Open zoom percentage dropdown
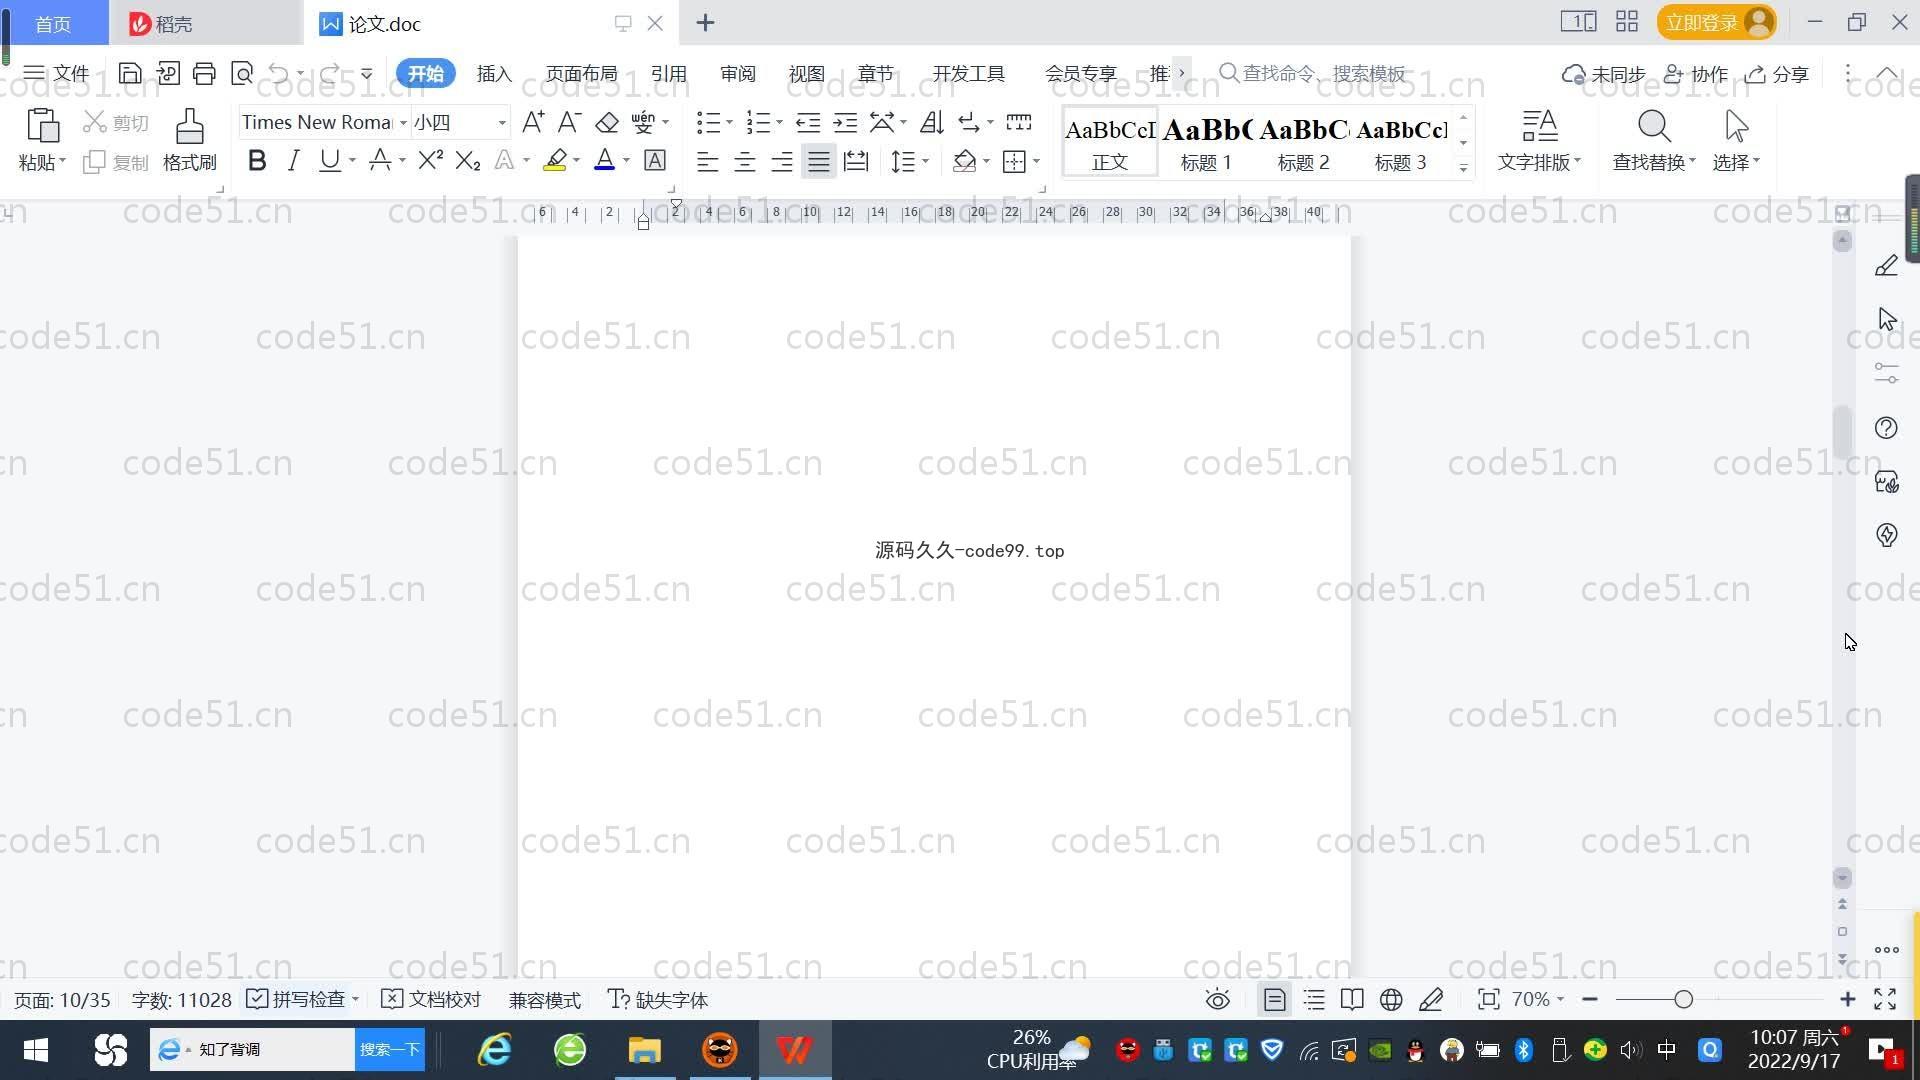The height and width of the screenshot is (1080, 1920). click(x=1538, y=999)
